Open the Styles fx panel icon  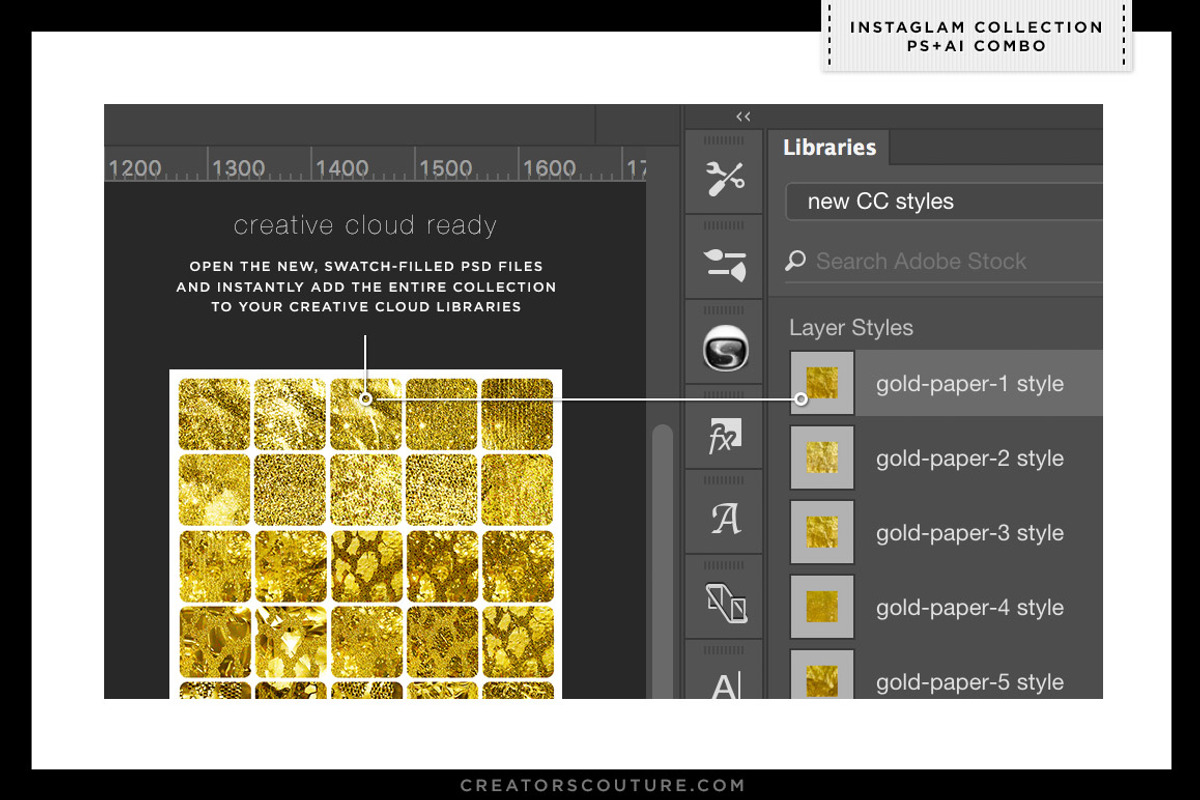coord(724,436)
